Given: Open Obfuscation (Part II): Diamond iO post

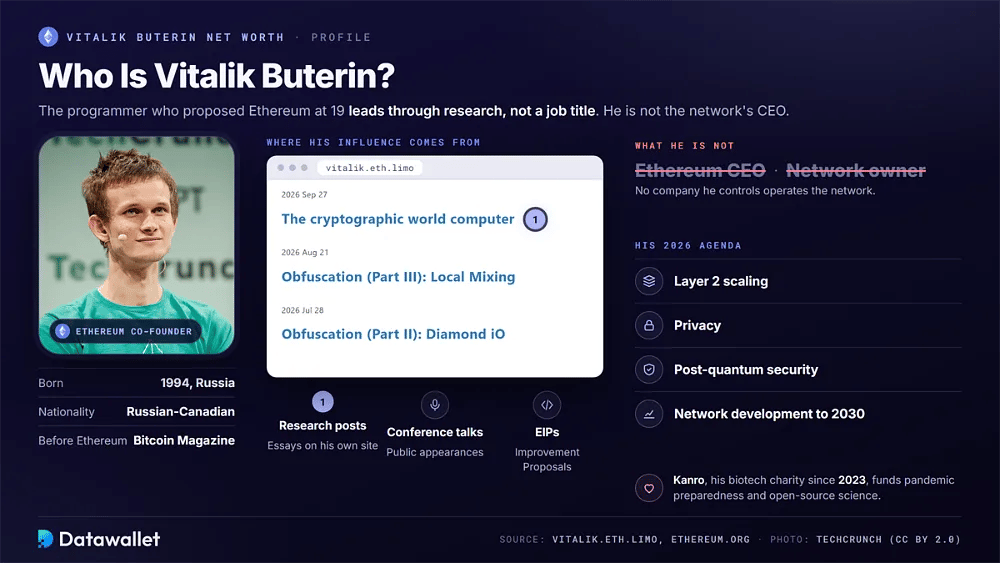Looking at the screenshot, I should point(393,334).
